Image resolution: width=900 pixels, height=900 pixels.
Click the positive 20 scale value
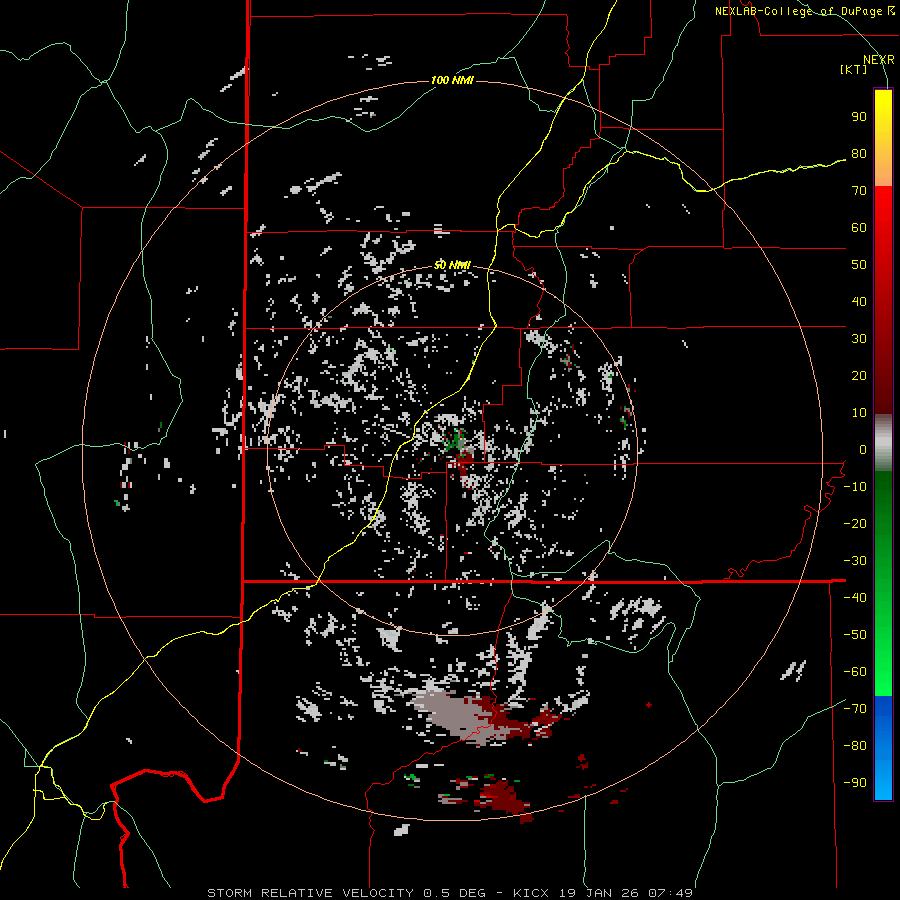pos(859,376)
